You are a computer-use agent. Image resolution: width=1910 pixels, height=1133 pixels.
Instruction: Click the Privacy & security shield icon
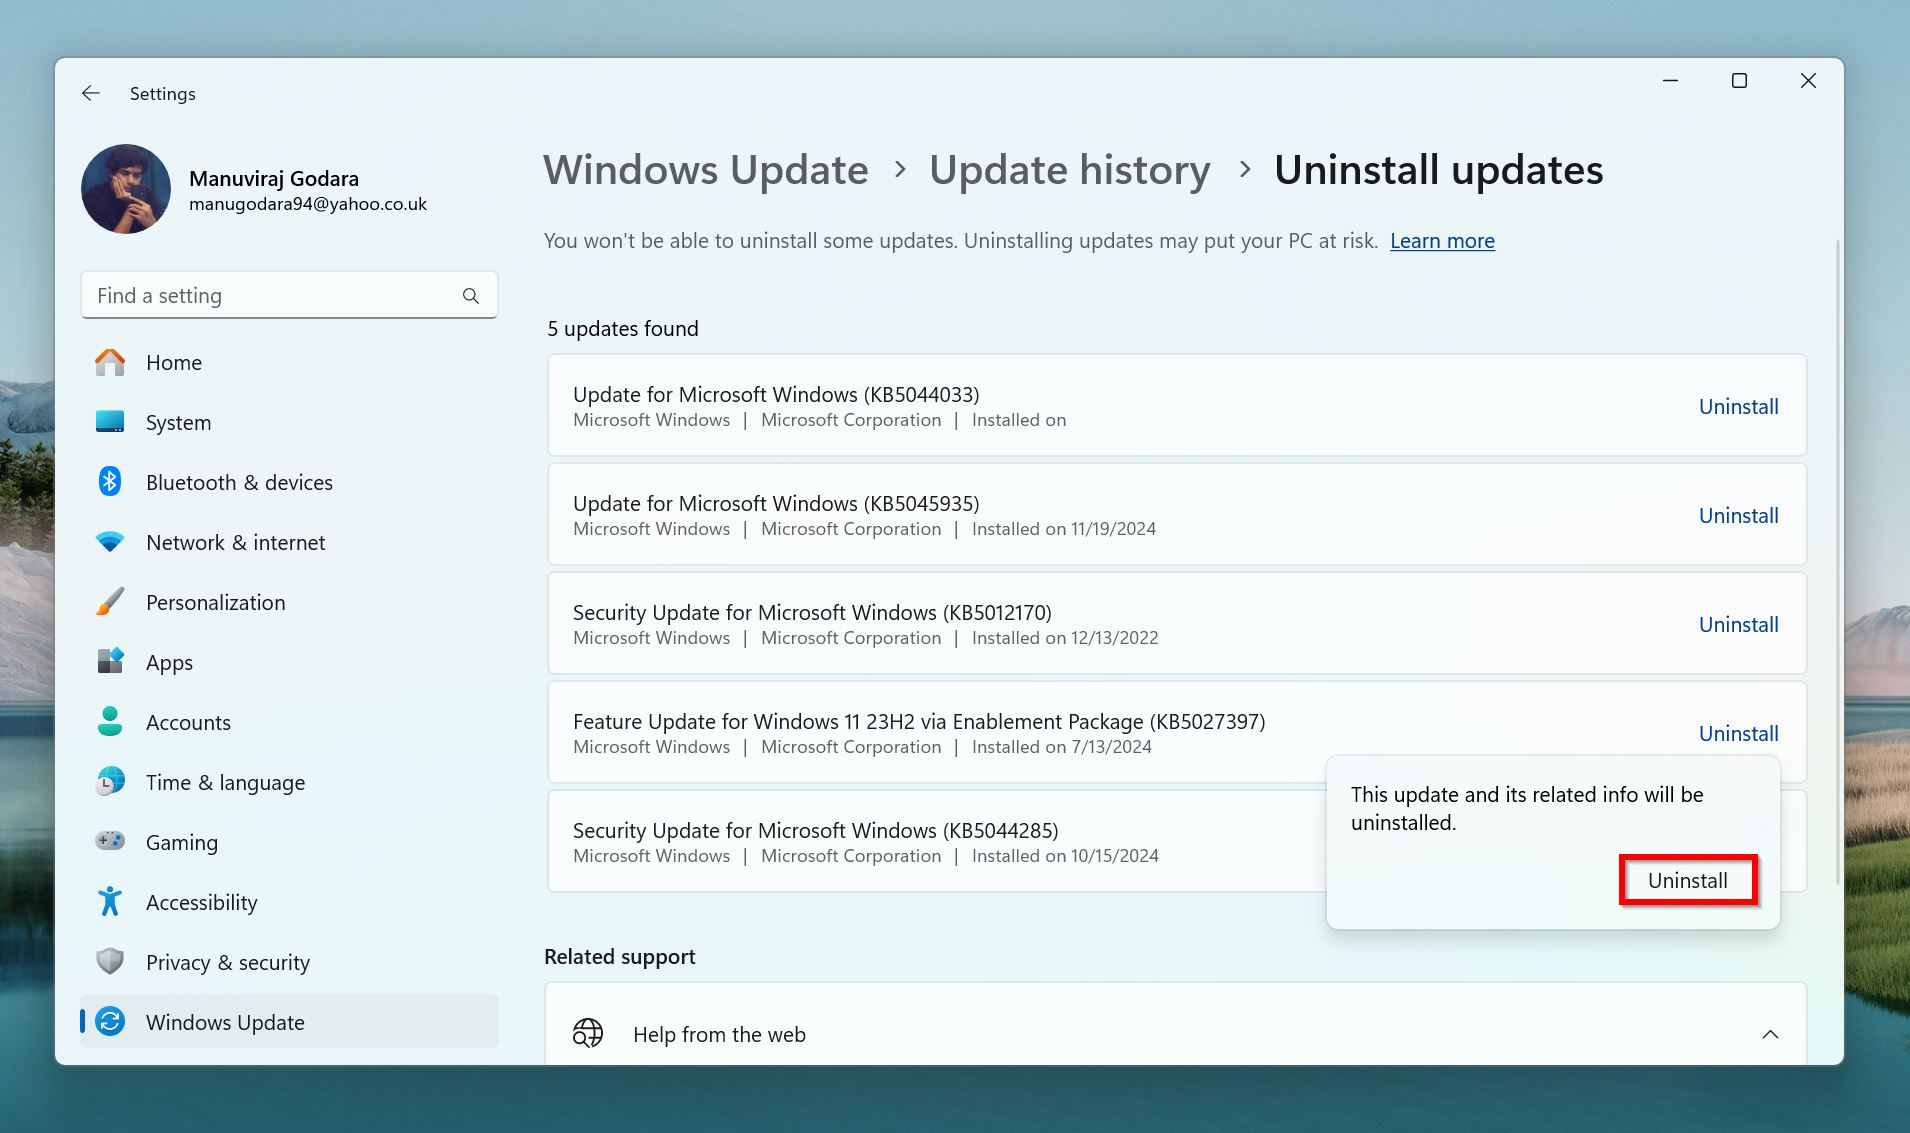pyautogui.click(x=110, y=962)
